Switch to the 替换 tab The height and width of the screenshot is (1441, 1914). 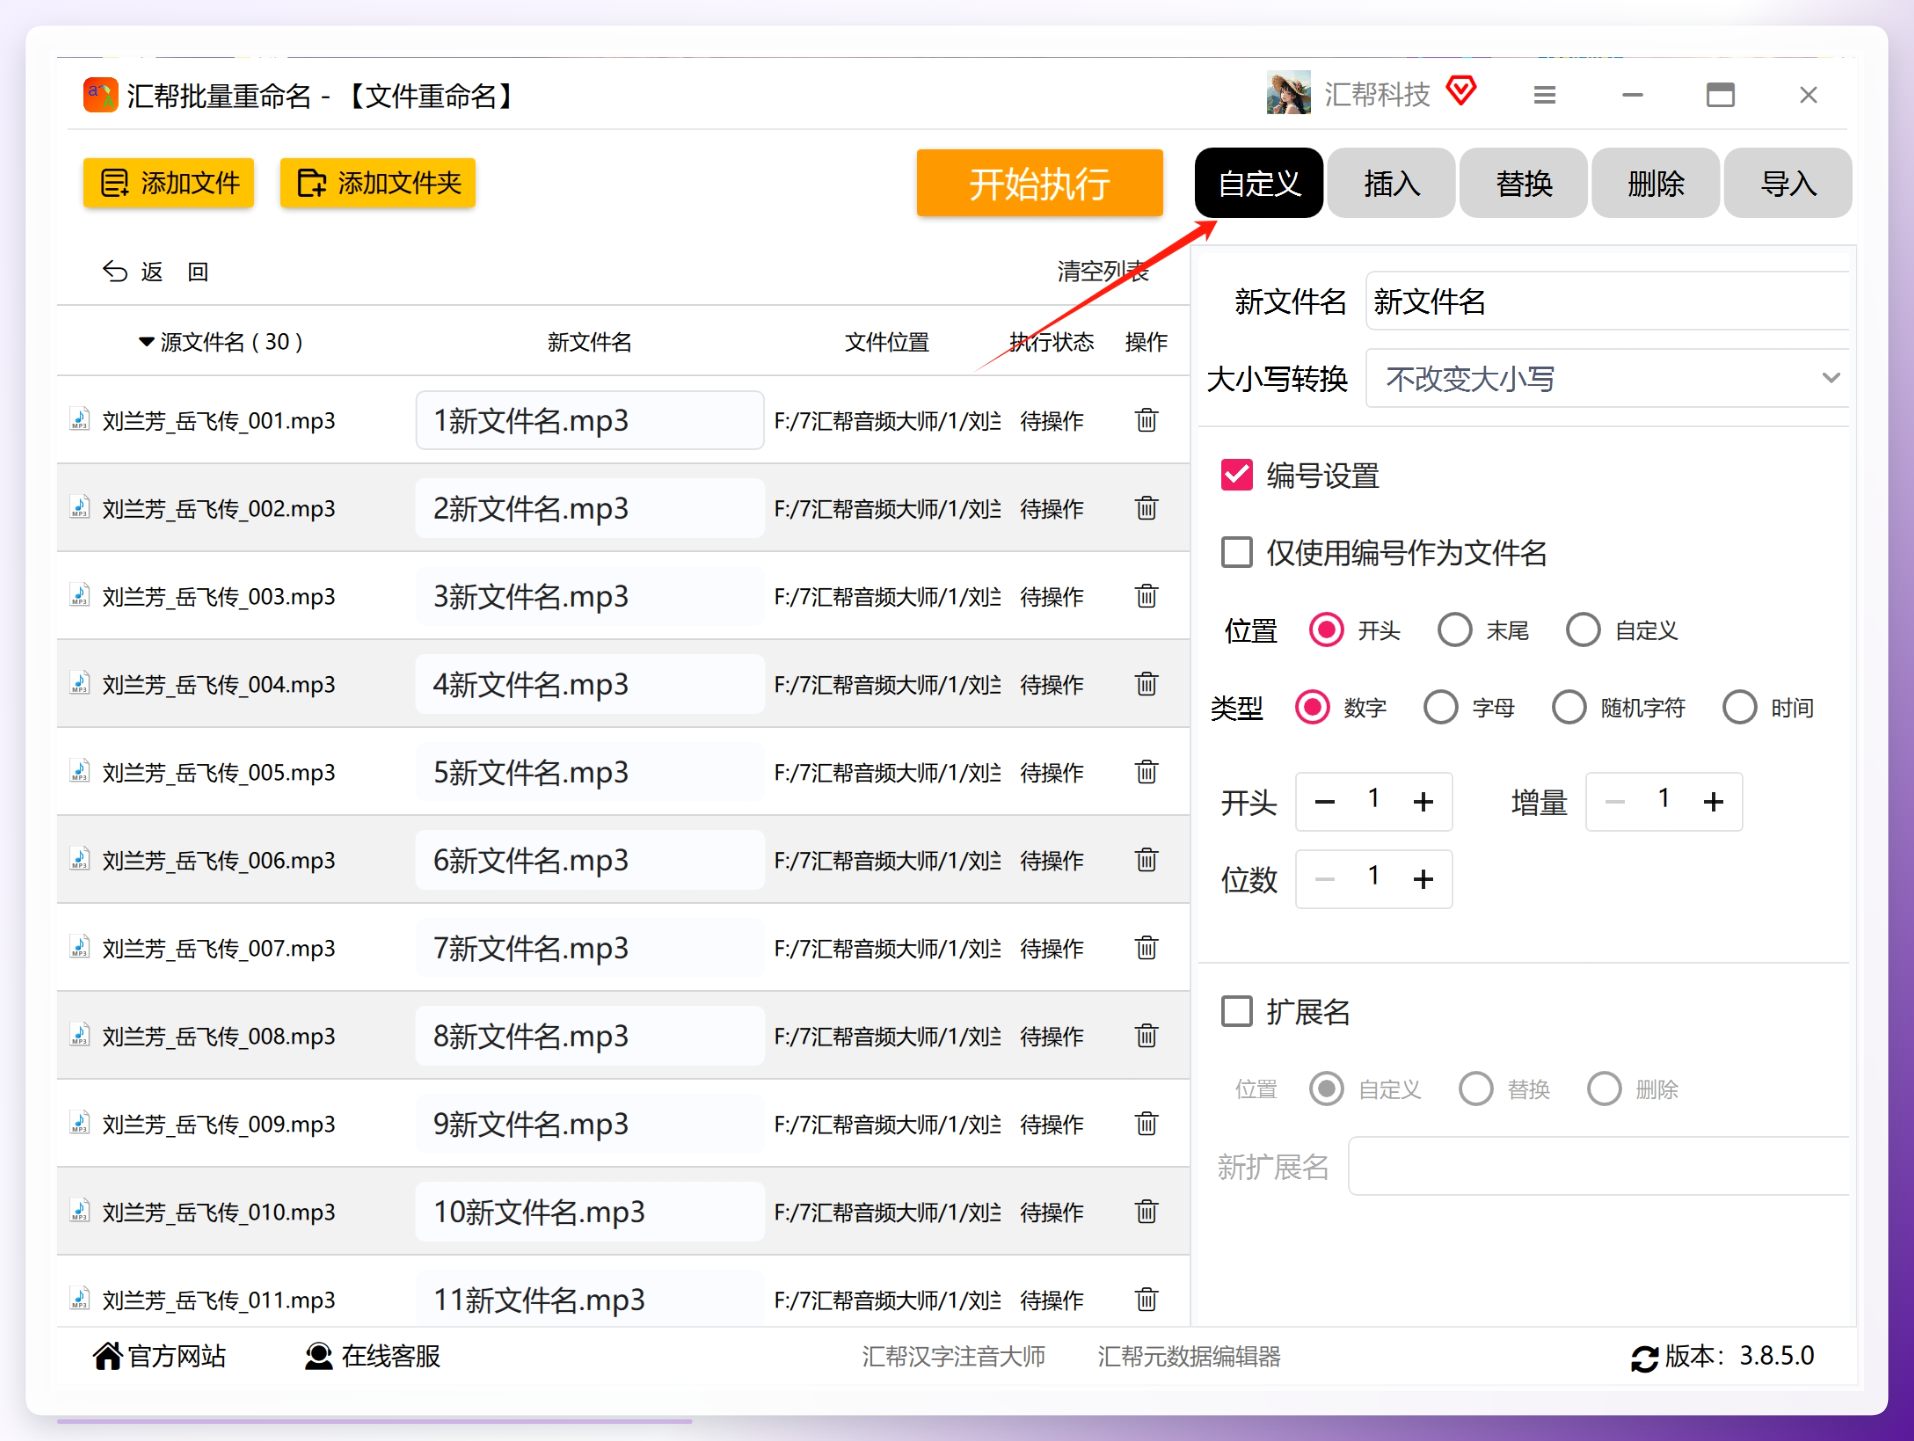click(1523, 183)
